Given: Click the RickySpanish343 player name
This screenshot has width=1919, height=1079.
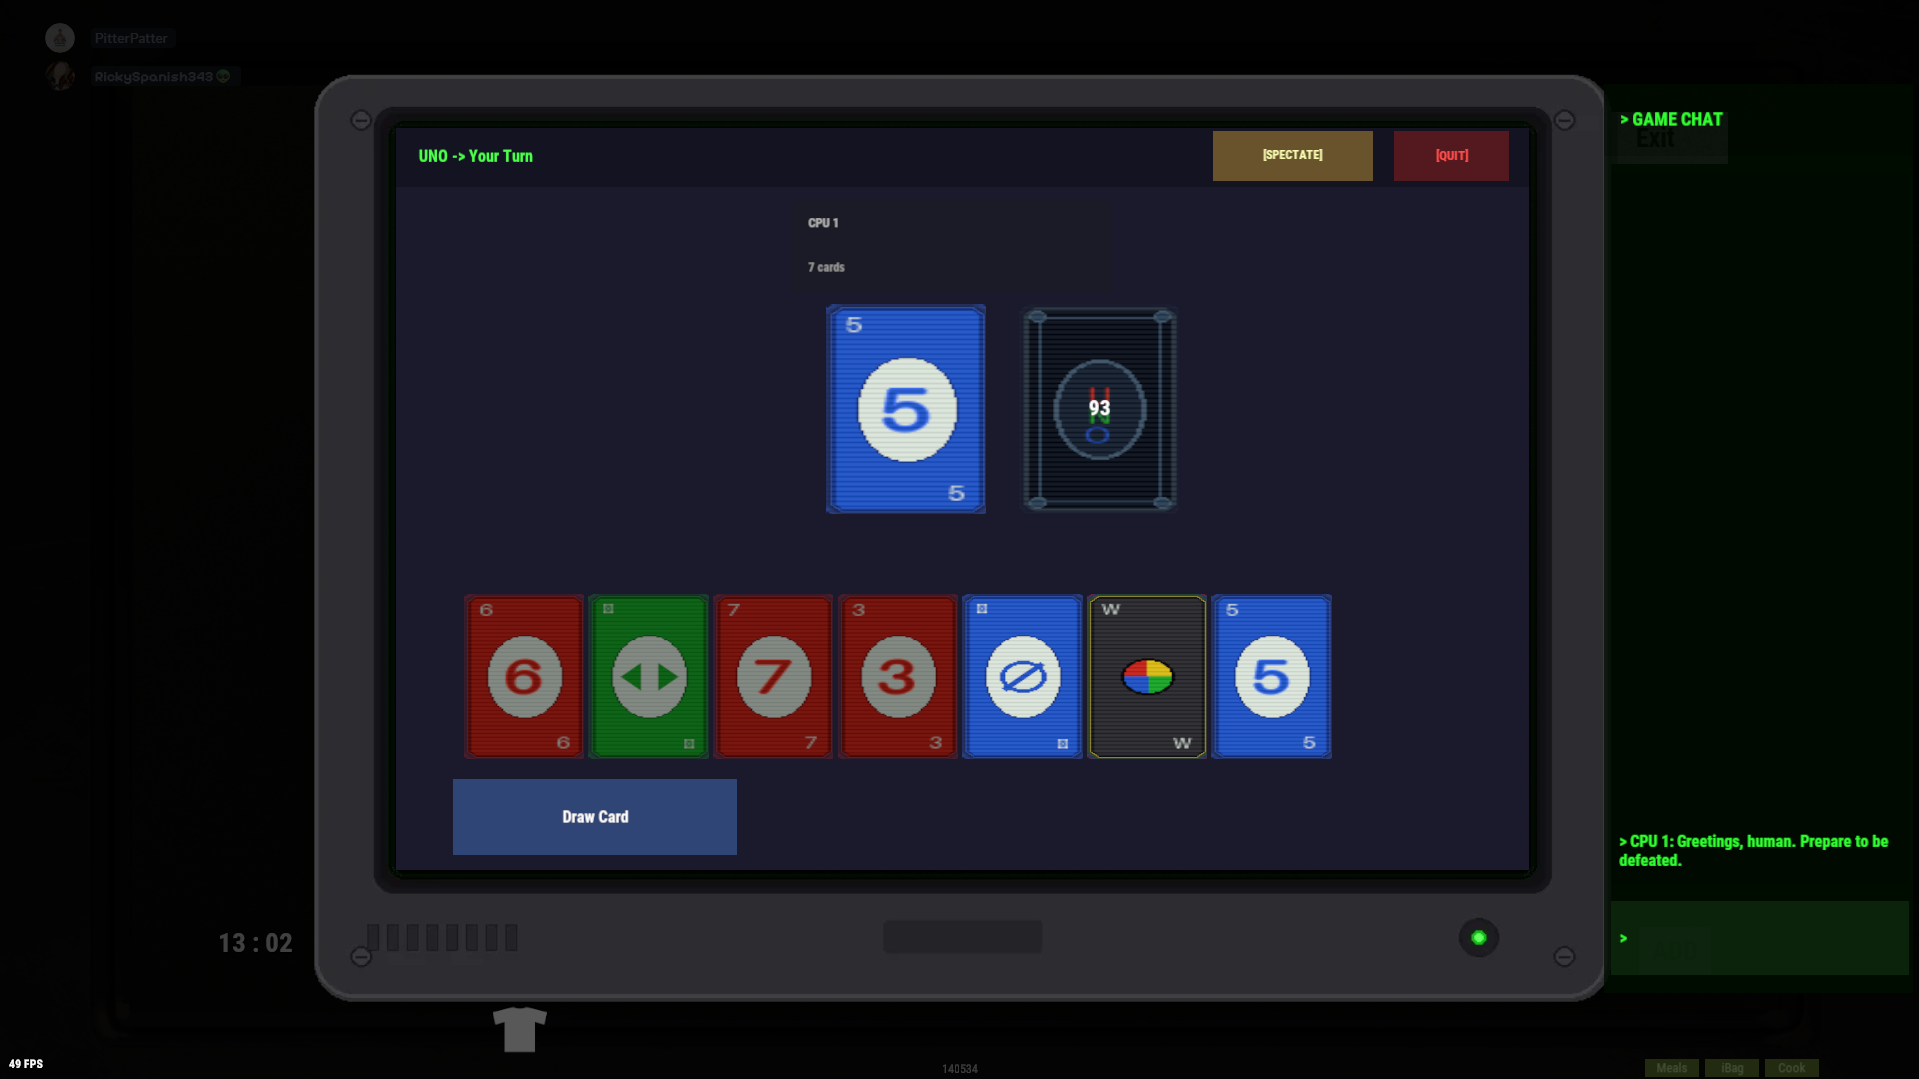Looking at the screenshot, I should 153,76.
